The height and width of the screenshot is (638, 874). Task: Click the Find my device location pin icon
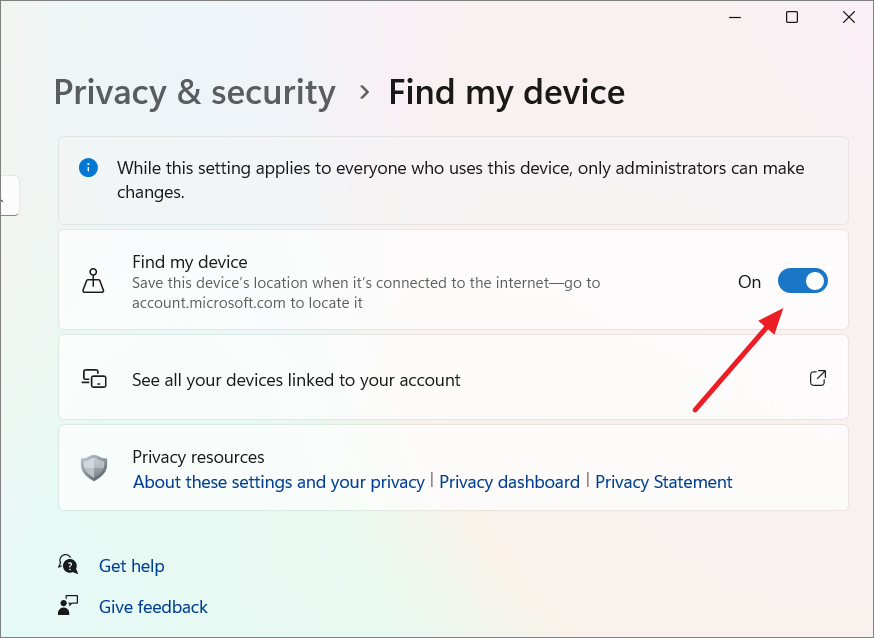point(93,280)
